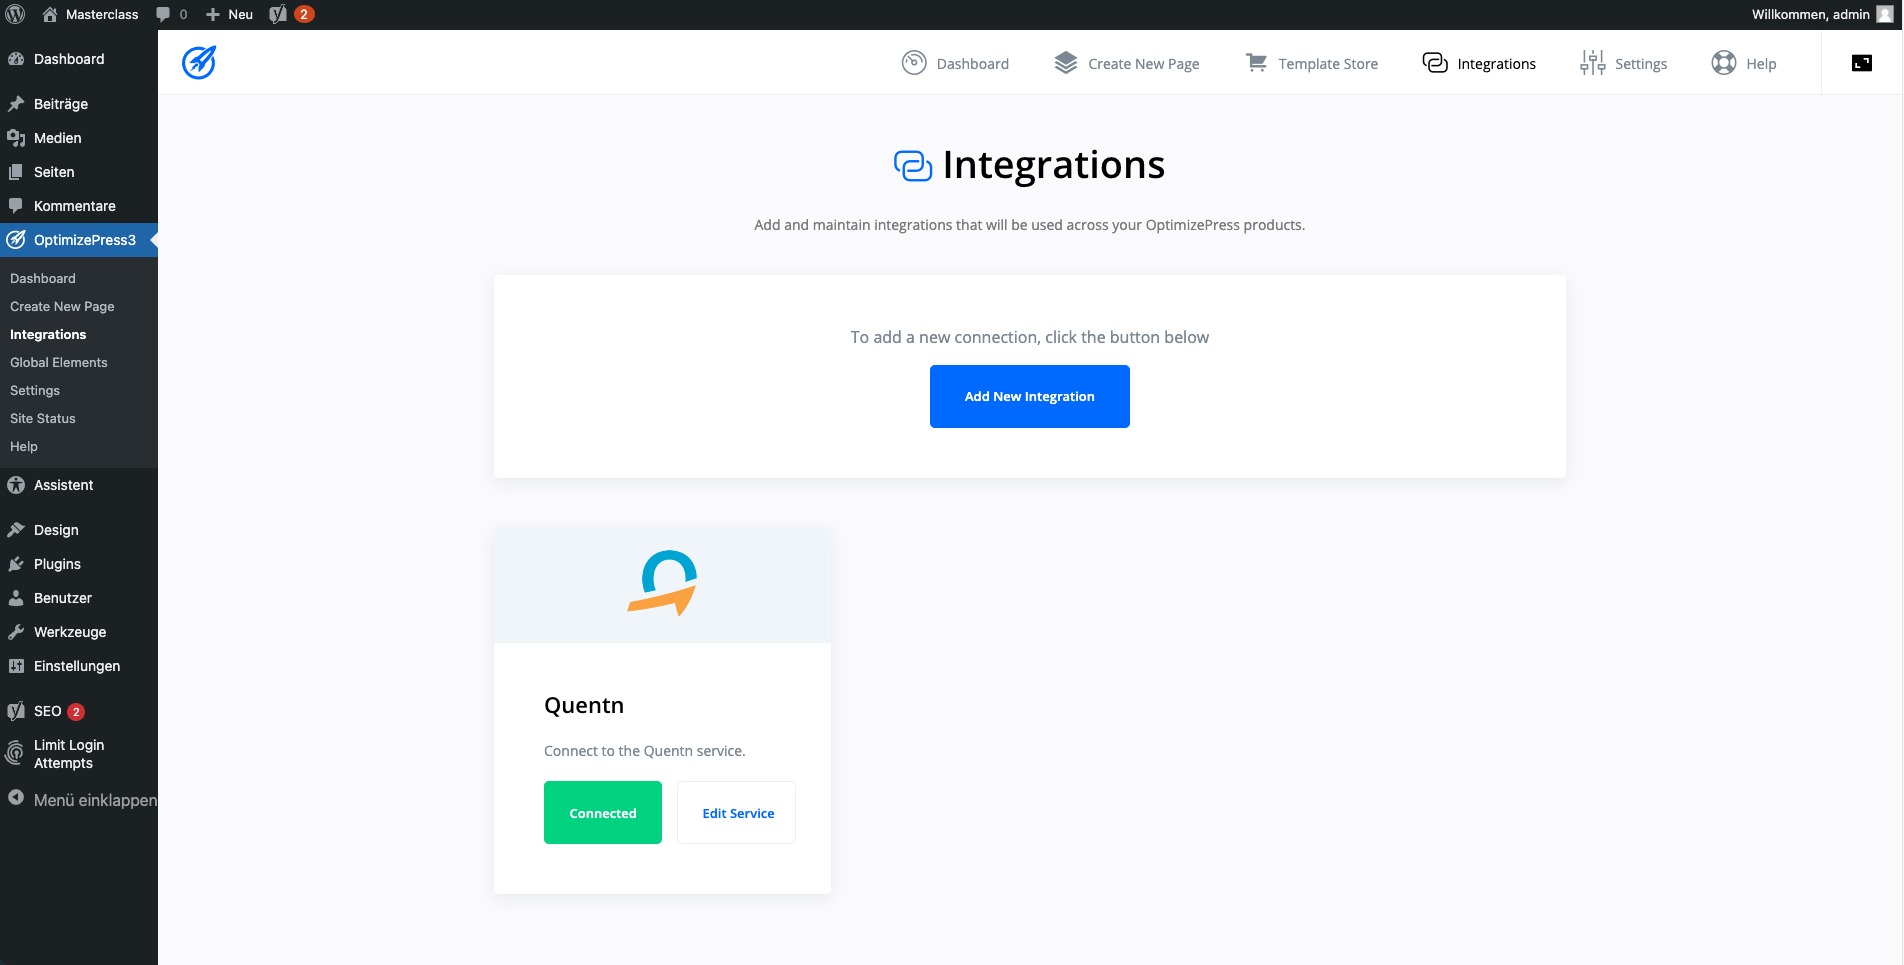Open the Template Store cart icon
This screenshot has width=1904, height=965.
(x=1256, y=63)
